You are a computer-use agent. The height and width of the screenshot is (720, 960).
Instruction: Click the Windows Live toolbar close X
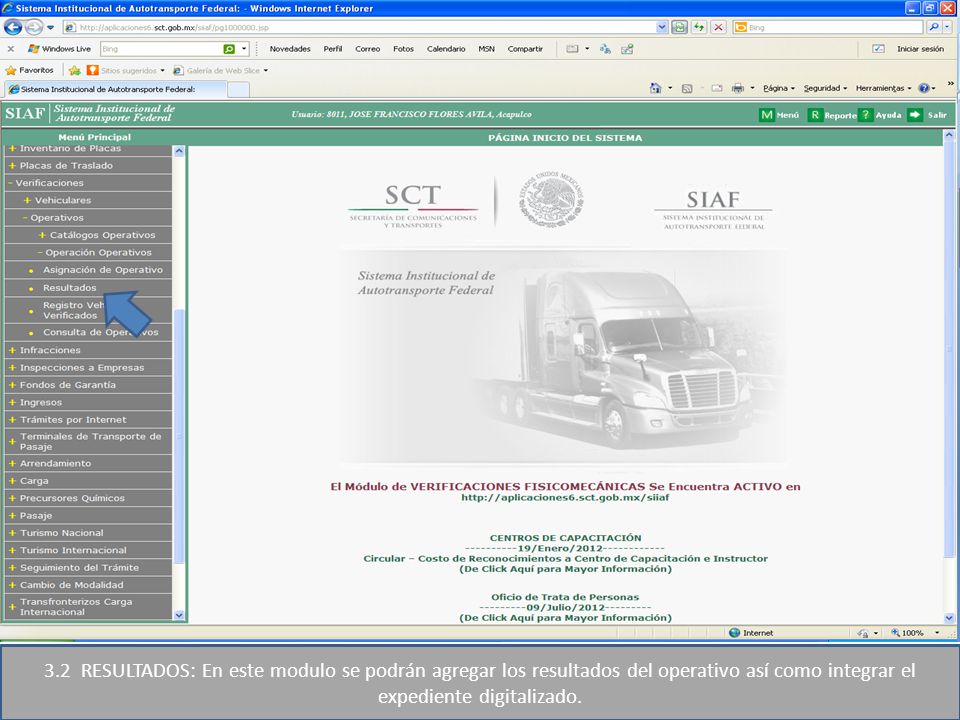pos(10,49)
